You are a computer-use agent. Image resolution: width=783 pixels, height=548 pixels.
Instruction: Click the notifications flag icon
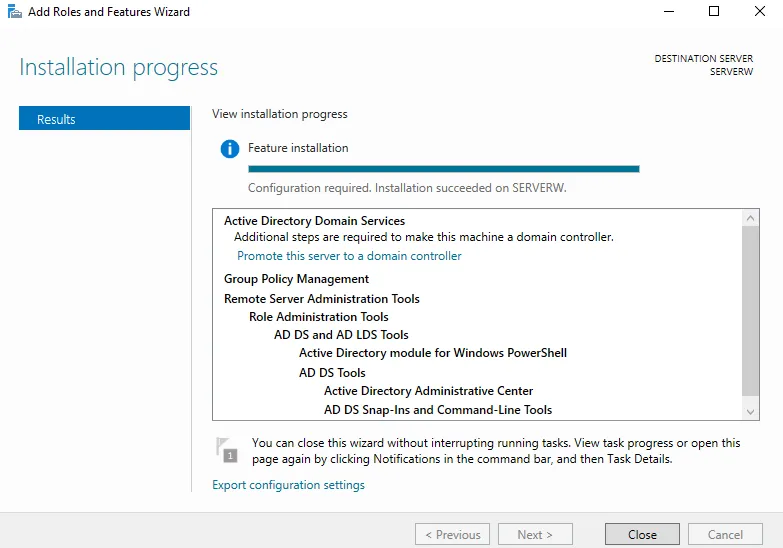tap(227, 450)
